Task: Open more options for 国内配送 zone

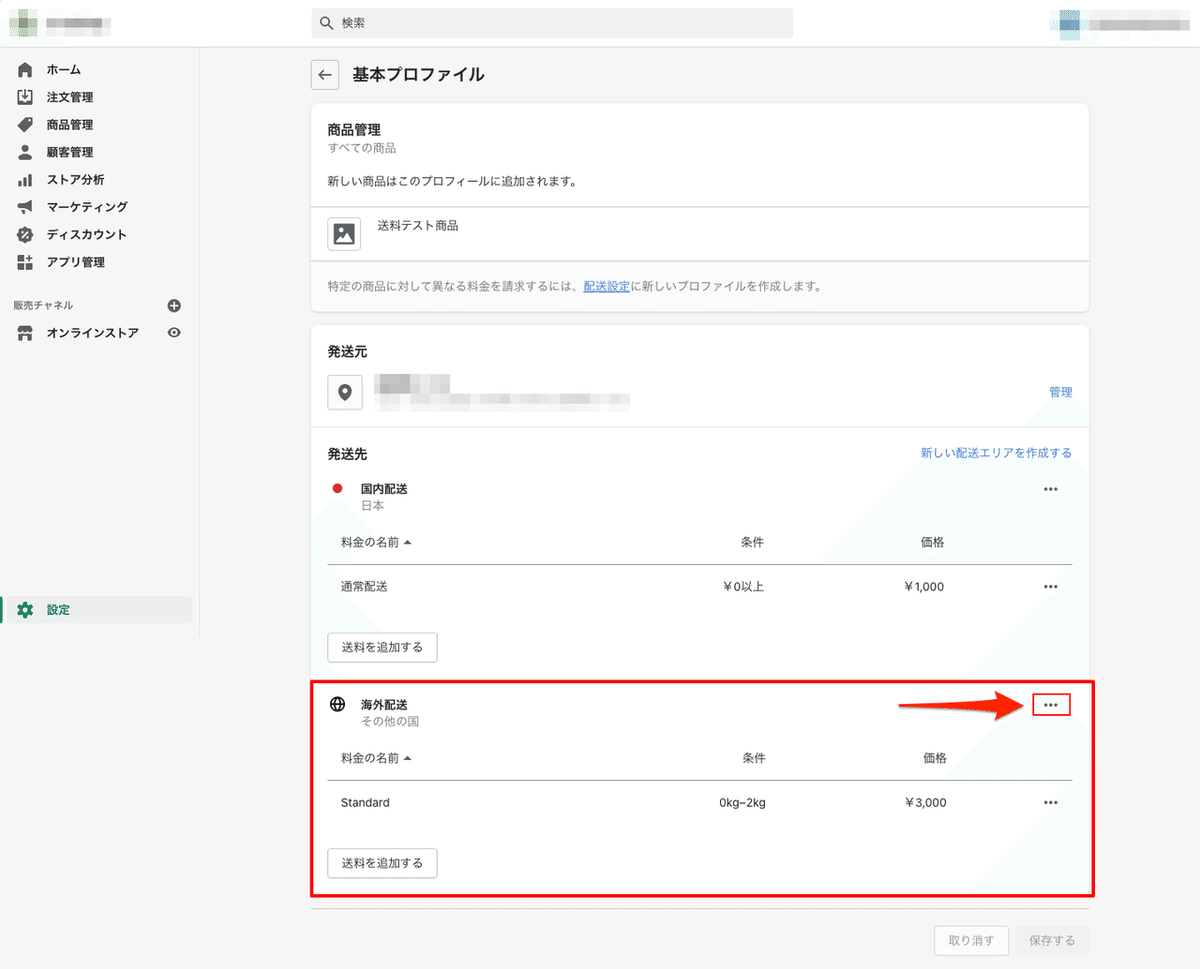Action: [x=1050, y=489]
